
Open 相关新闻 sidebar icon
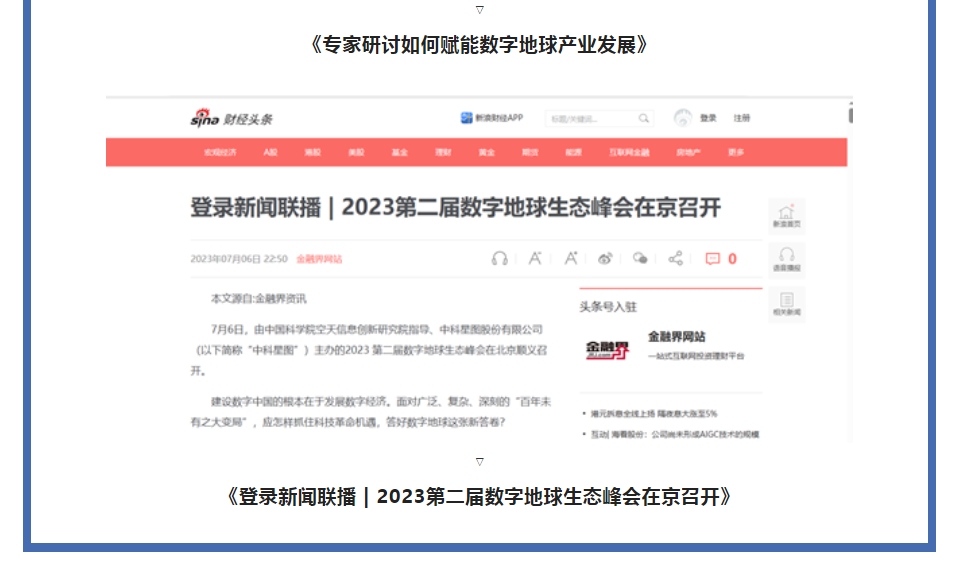click(786, 303)
